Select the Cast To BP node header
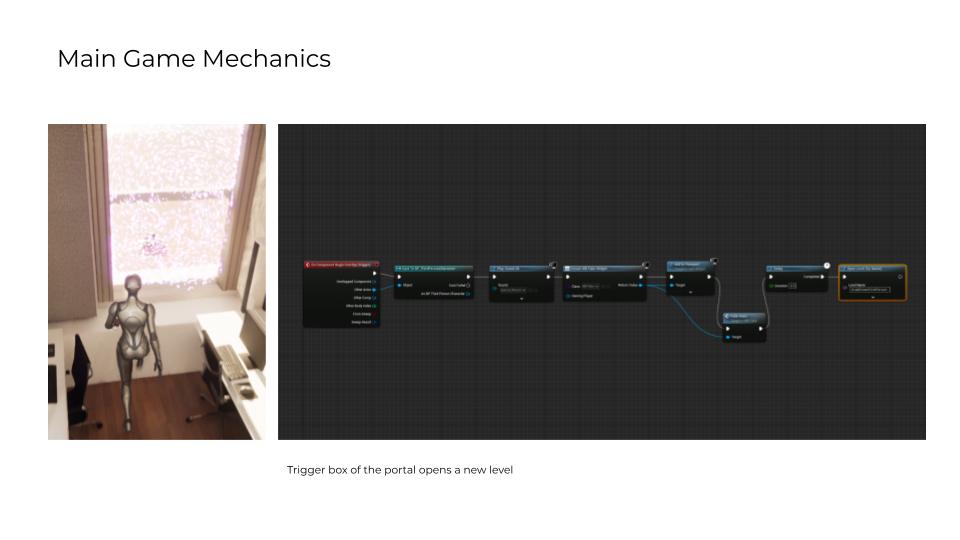 pos(432,268)
